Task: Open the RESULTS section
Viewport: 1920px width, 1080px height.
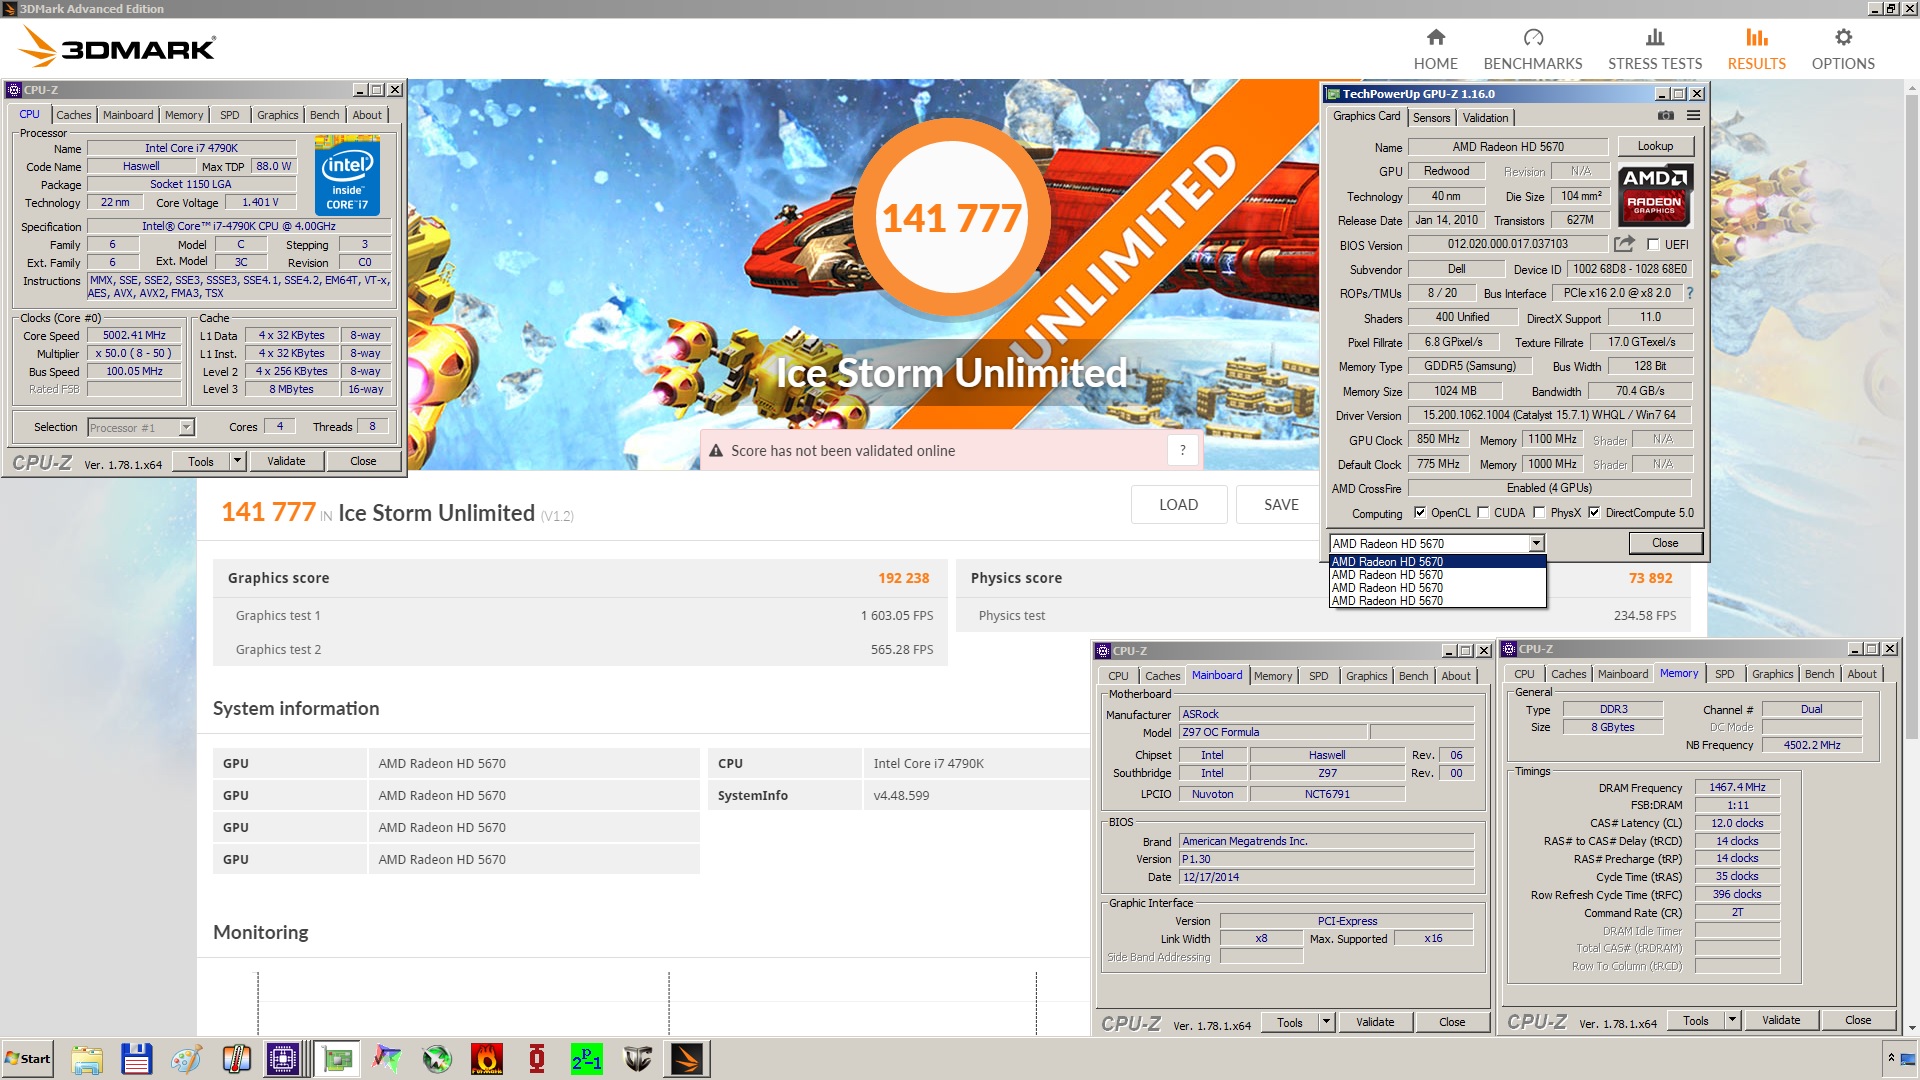Action: coord(1756,49)
